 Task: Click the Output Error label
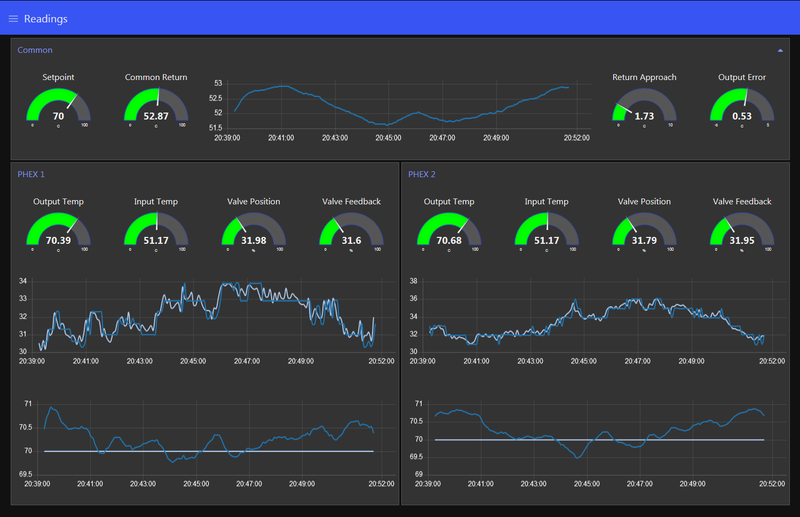742,77
